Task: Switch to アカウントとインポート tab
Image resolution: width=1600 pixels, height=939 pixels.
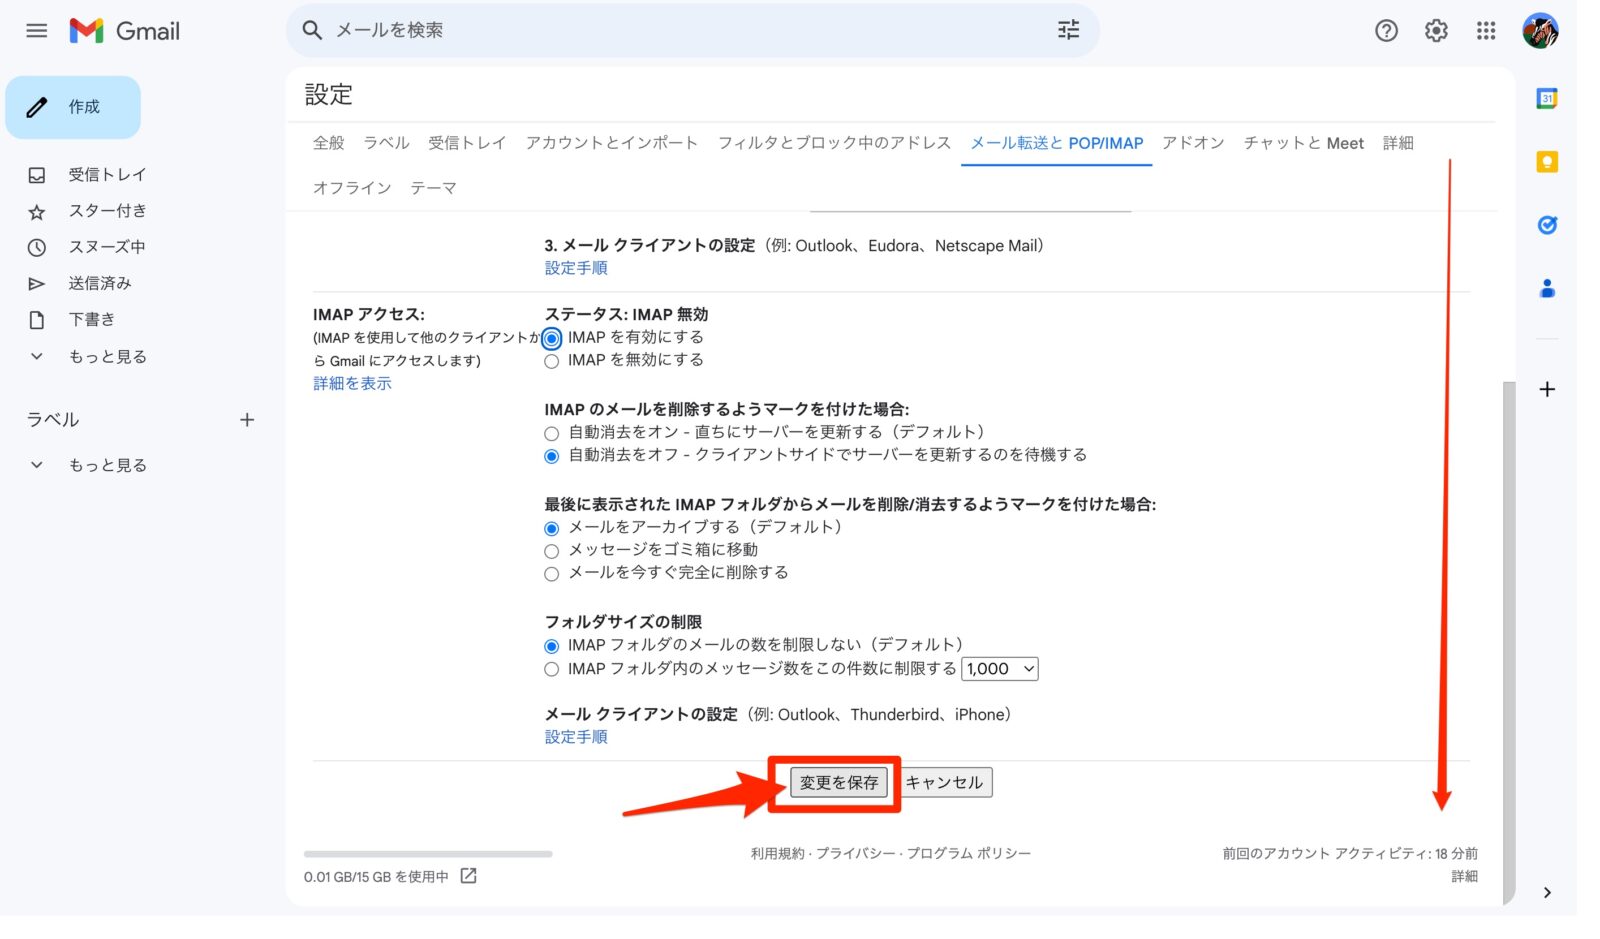Action: coord(612,143)
